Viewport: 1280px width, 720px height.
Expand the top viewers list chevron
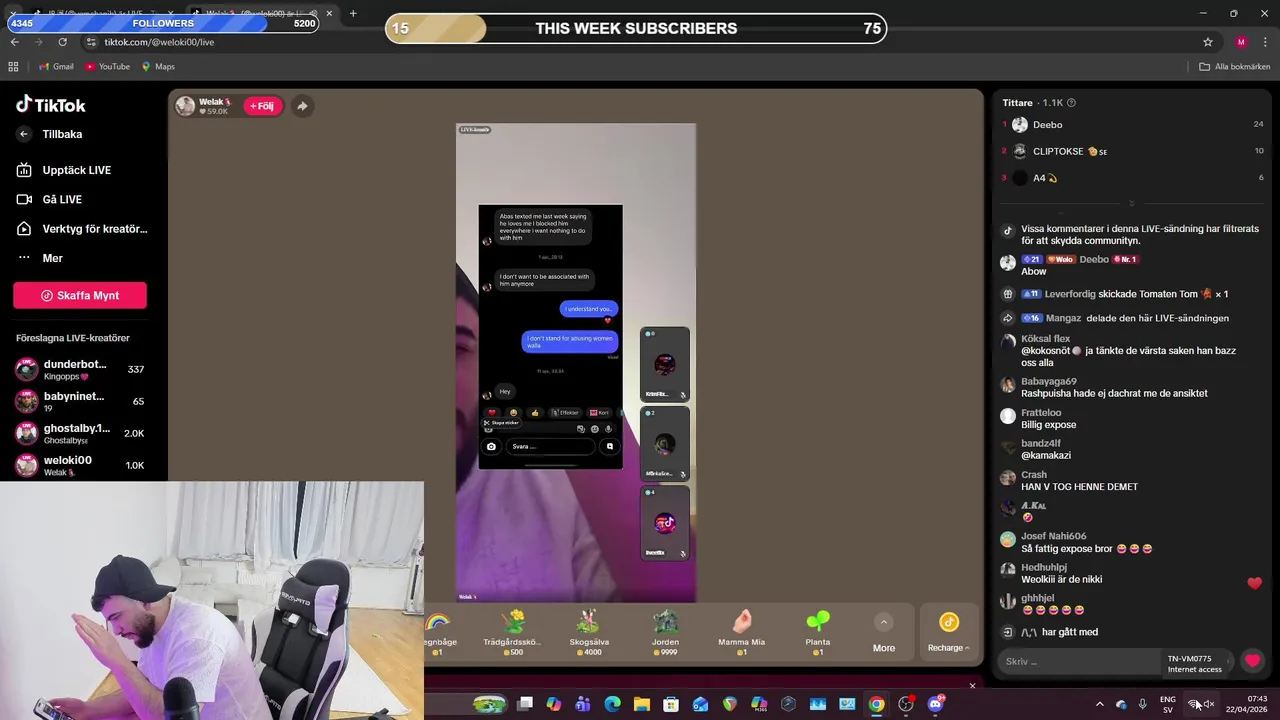pyautogui.click(x=1131, y=203)
